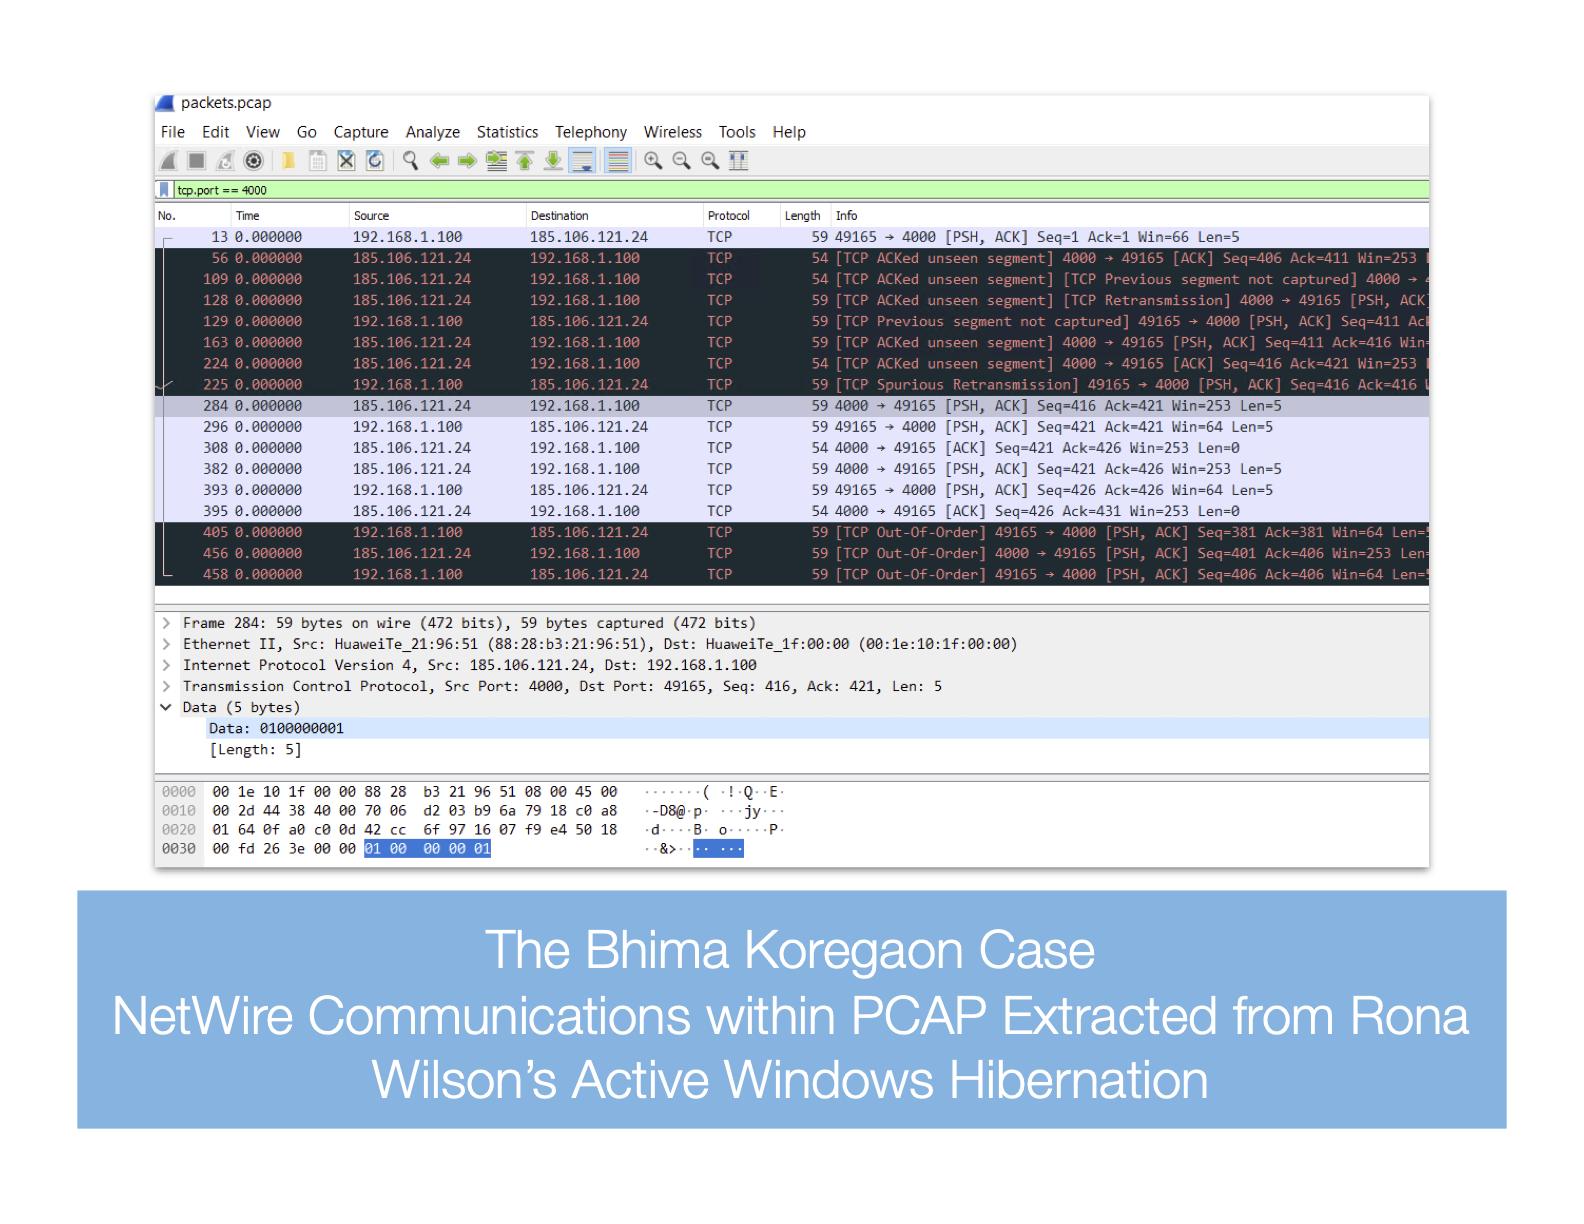This screenshot has height=1224, width=1584.
Task: Toggle packet list colorization
Action: (x=618, y=161)
